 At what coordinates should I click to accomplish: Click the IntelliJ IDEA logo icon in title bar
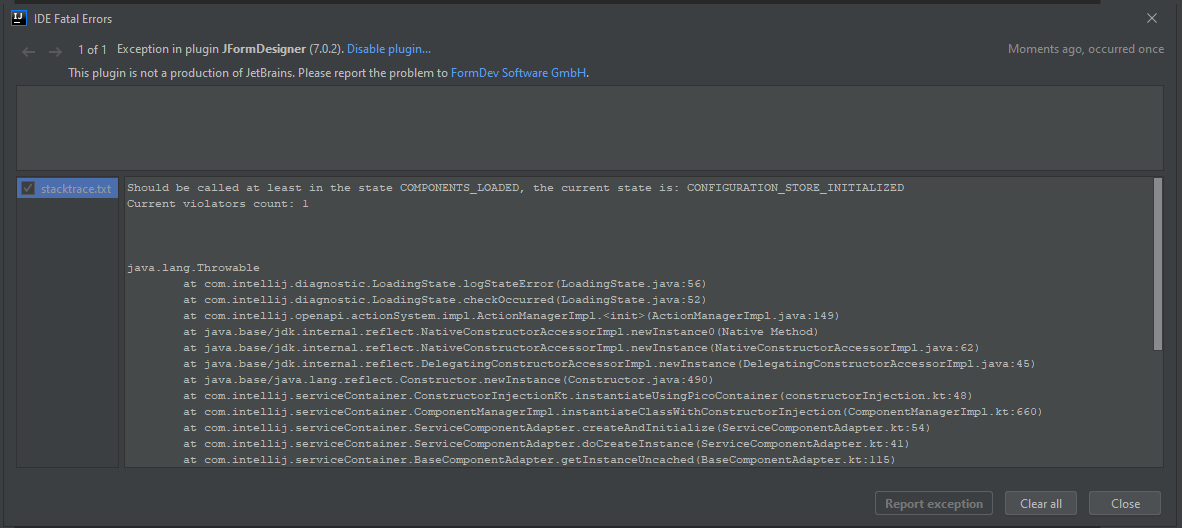[19, 18]
